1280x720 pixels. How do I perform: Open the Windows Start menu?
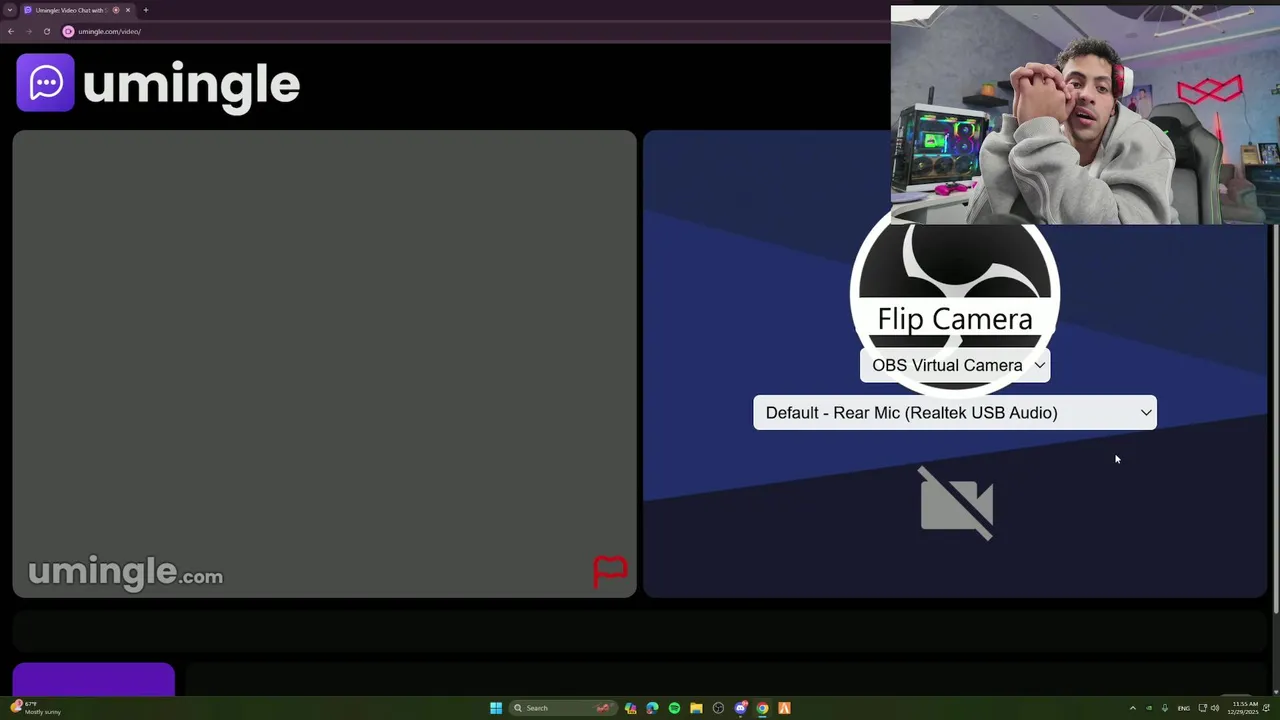(x=496, y=708)
